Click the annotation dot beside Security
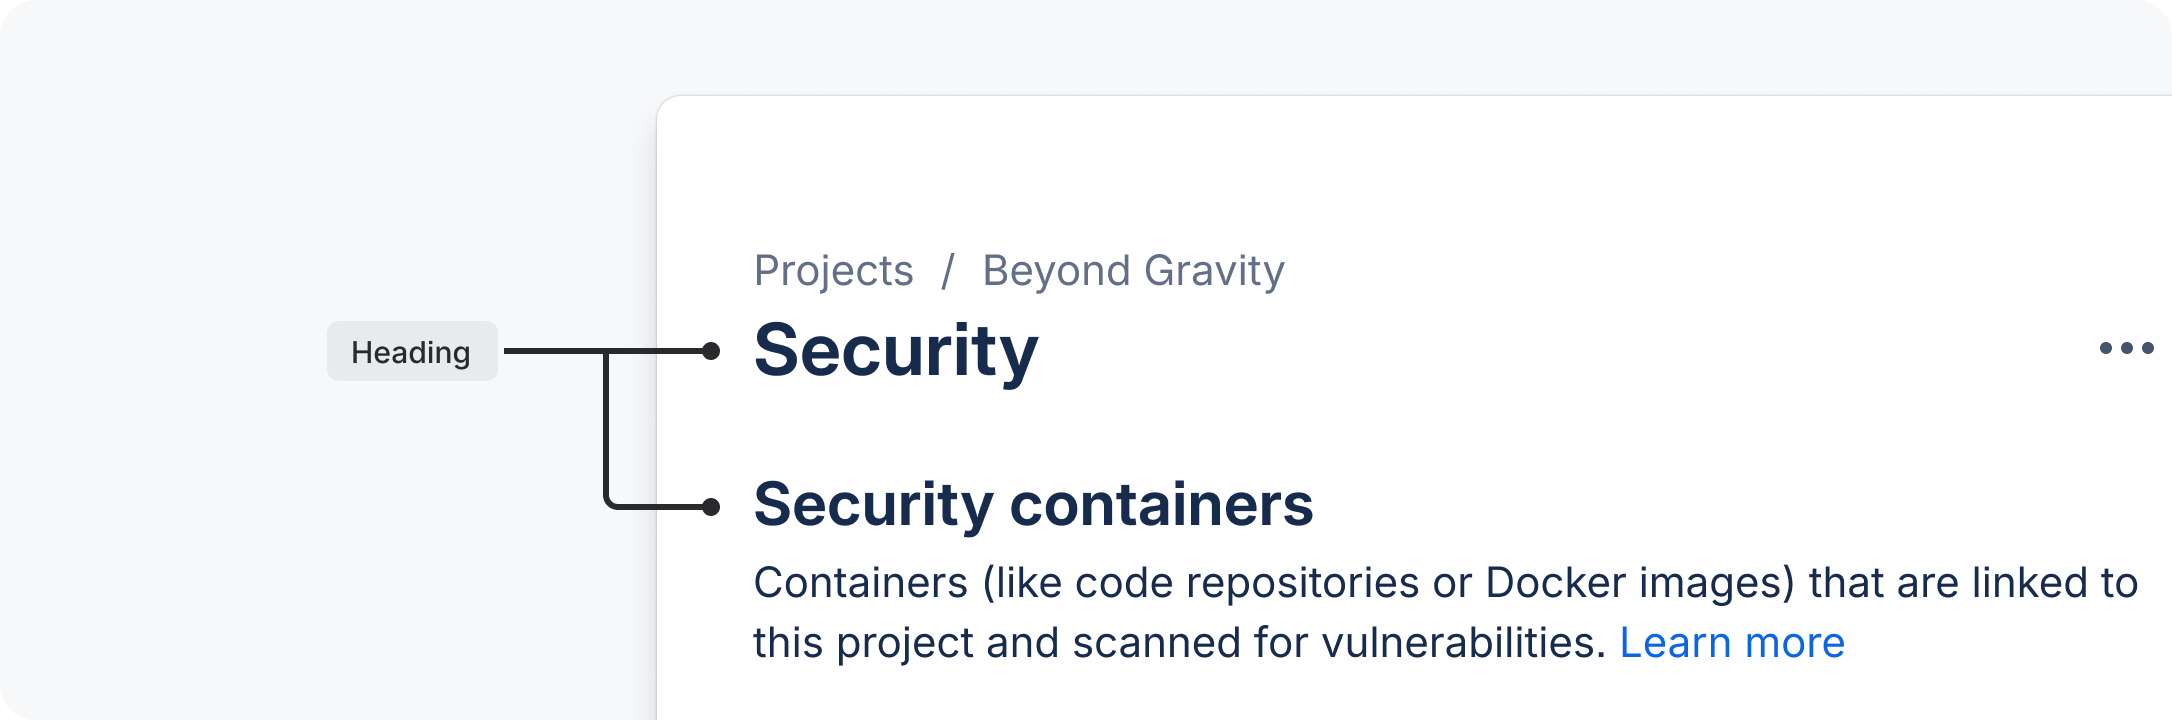Image resolution: width=2172 pixels, height=720 pixels. pyautogui.click(x=711, y=351)
